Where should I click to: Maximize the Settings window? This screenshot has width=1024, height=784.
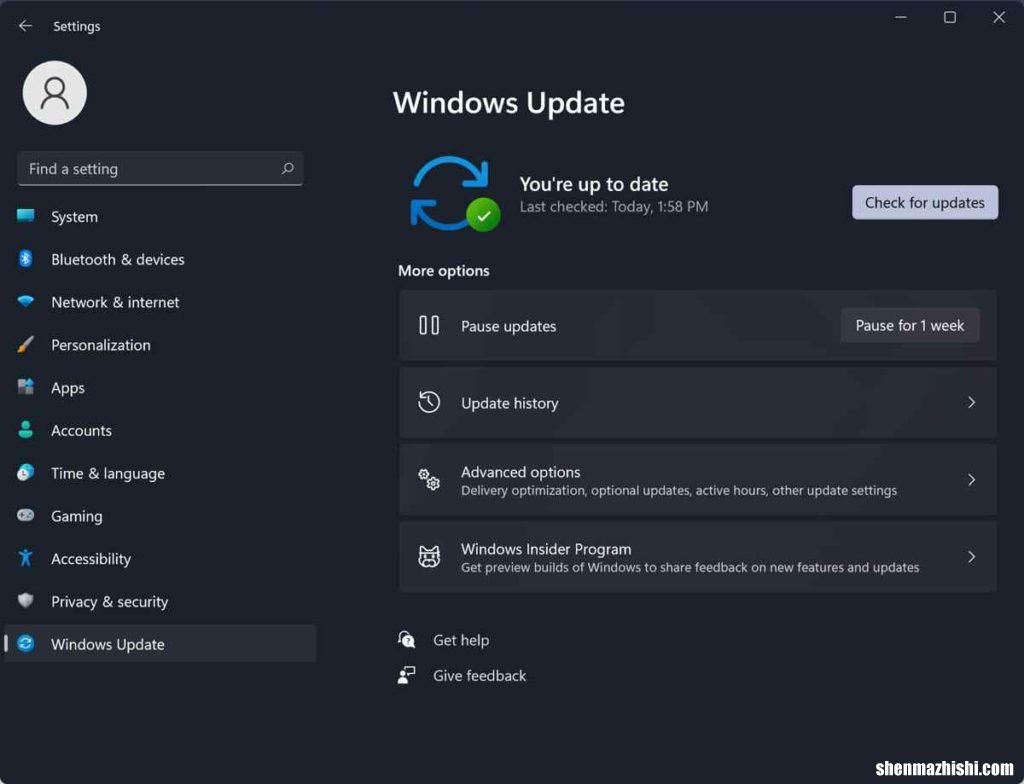tap(950, 17)
